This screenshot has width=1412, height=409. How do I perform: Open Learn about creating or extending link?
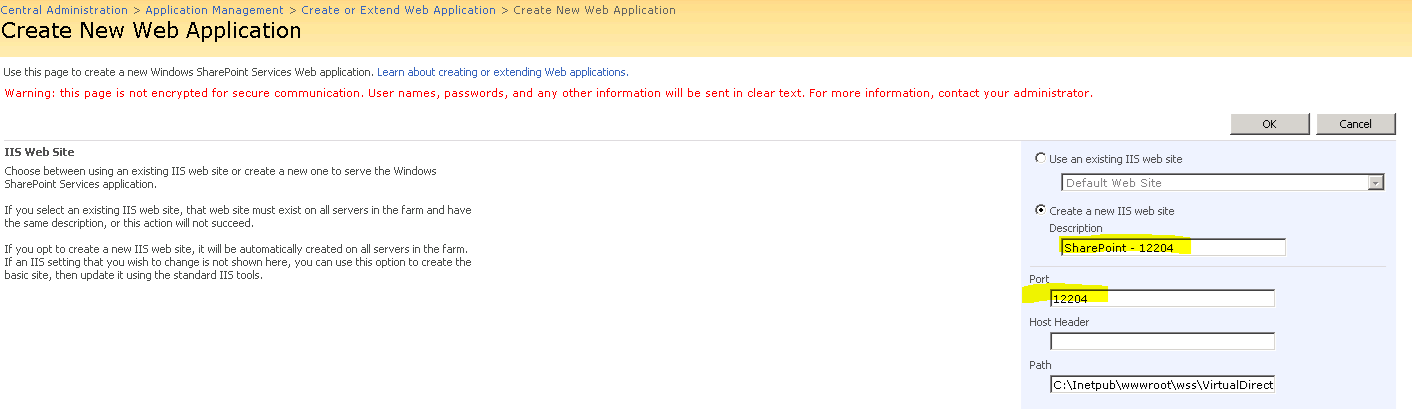(x=502, y=72)
